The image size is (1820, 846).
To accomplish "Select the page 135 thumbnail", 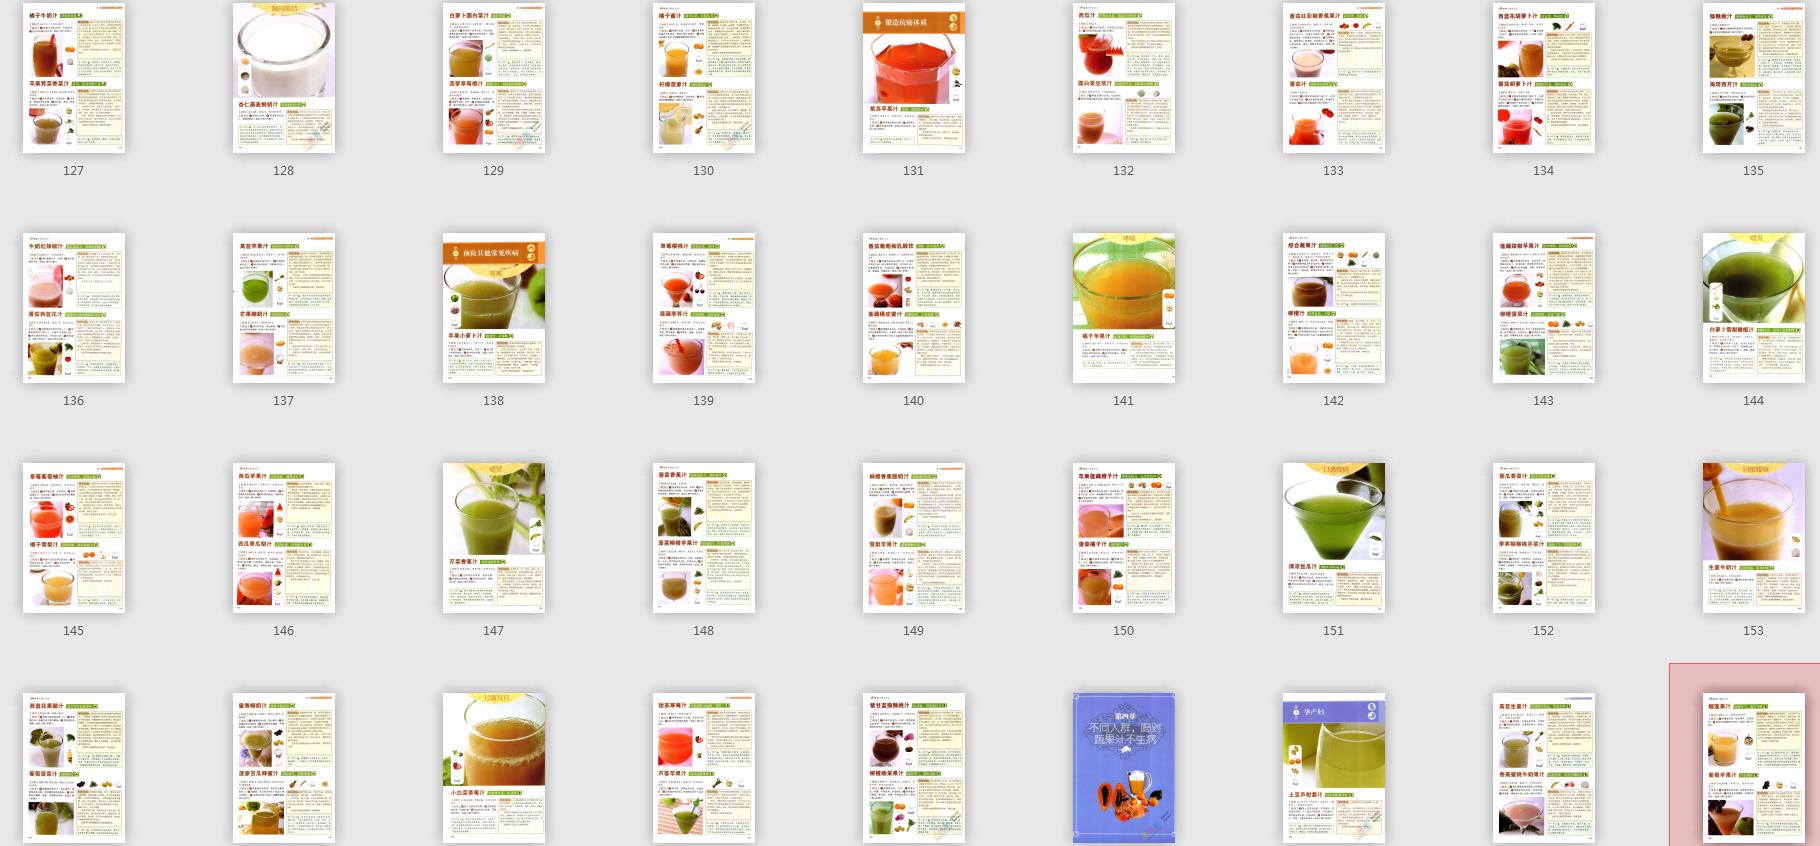I will pos(1754,78).
